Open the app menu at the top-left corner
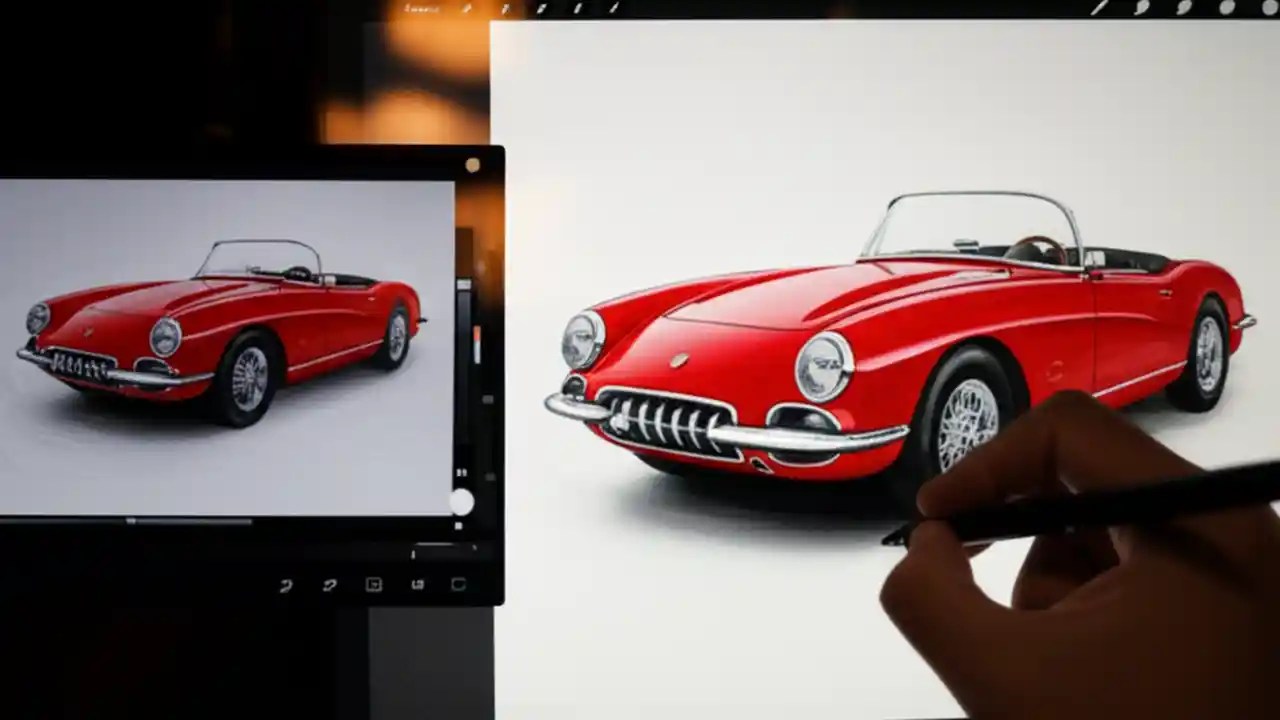 [x=420, y=8]
